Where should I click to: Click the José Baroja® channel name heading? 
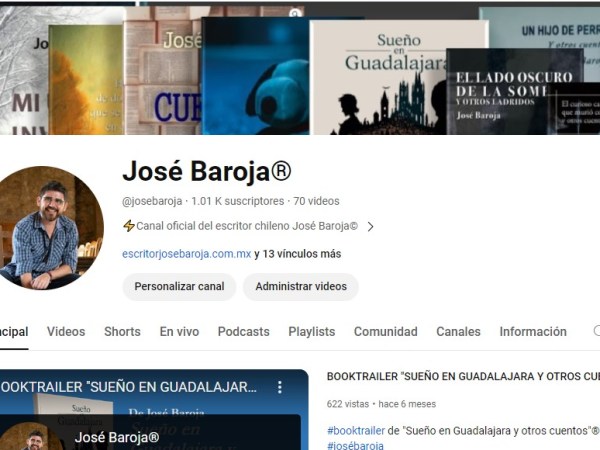coord(207,171)
